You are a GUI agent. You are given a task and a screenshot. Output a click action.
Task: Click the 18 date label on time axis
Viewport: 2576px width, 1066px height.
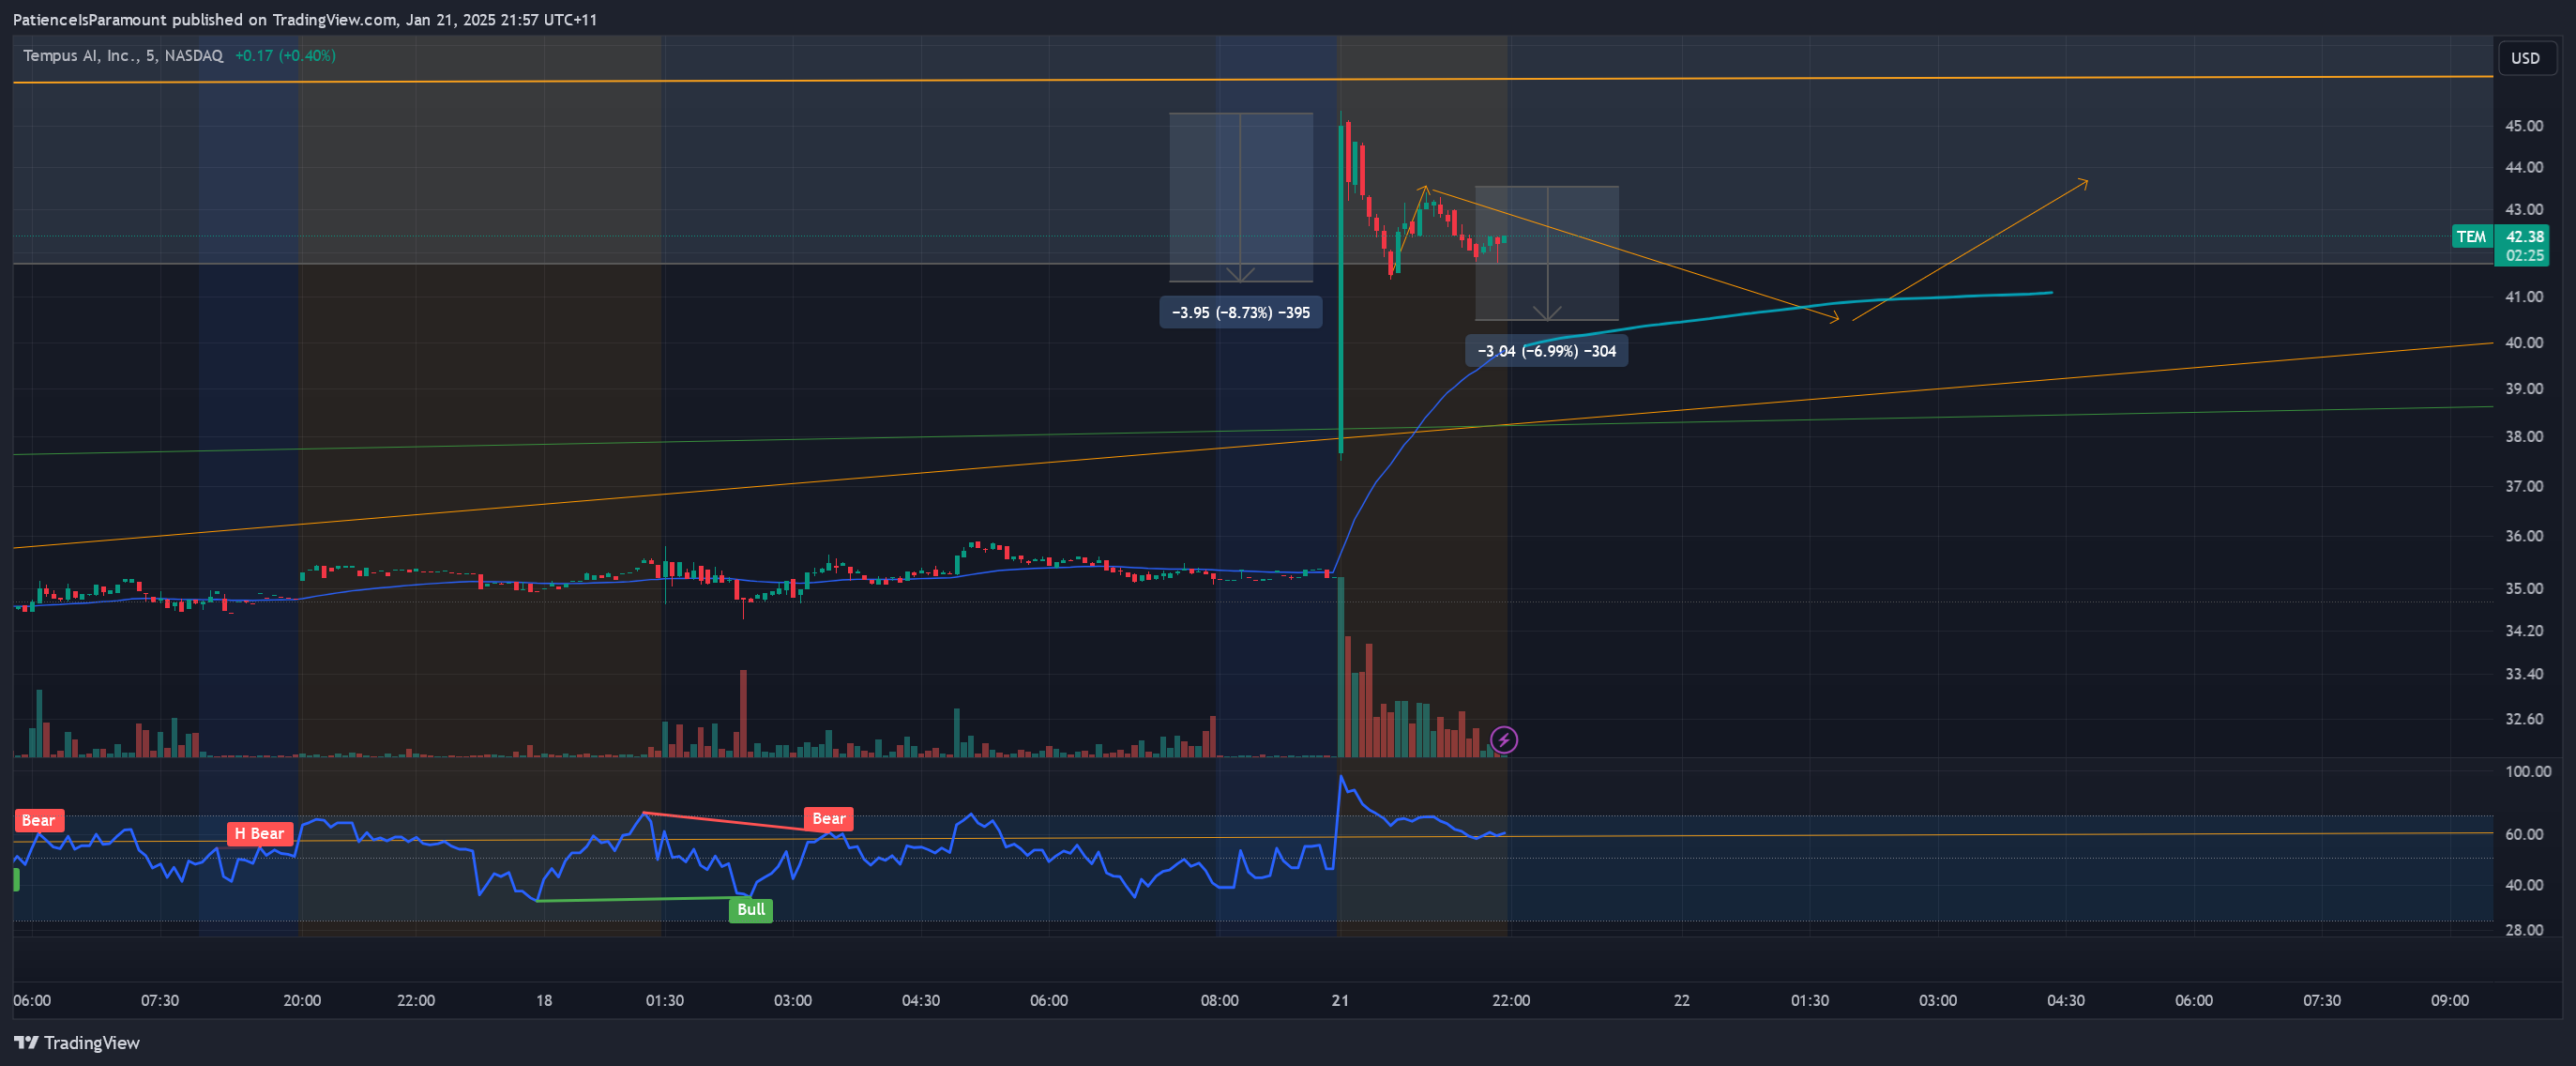[543, 1001]
